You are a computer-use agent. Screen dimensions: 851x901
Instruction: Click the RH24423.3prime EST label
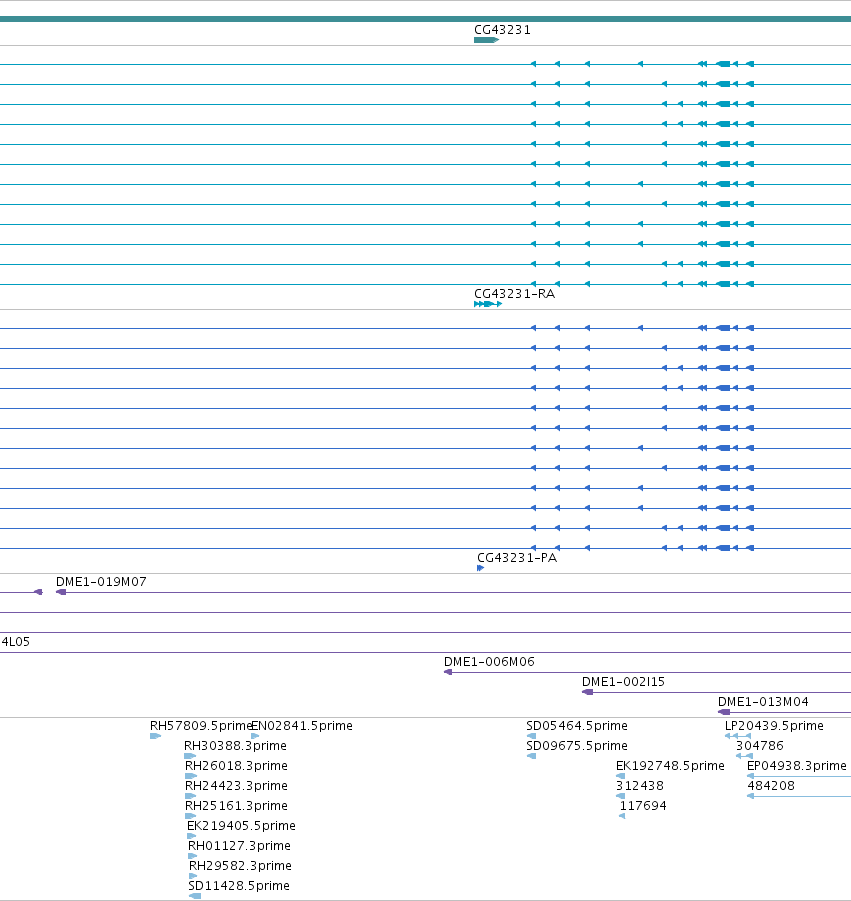point(236,786)
